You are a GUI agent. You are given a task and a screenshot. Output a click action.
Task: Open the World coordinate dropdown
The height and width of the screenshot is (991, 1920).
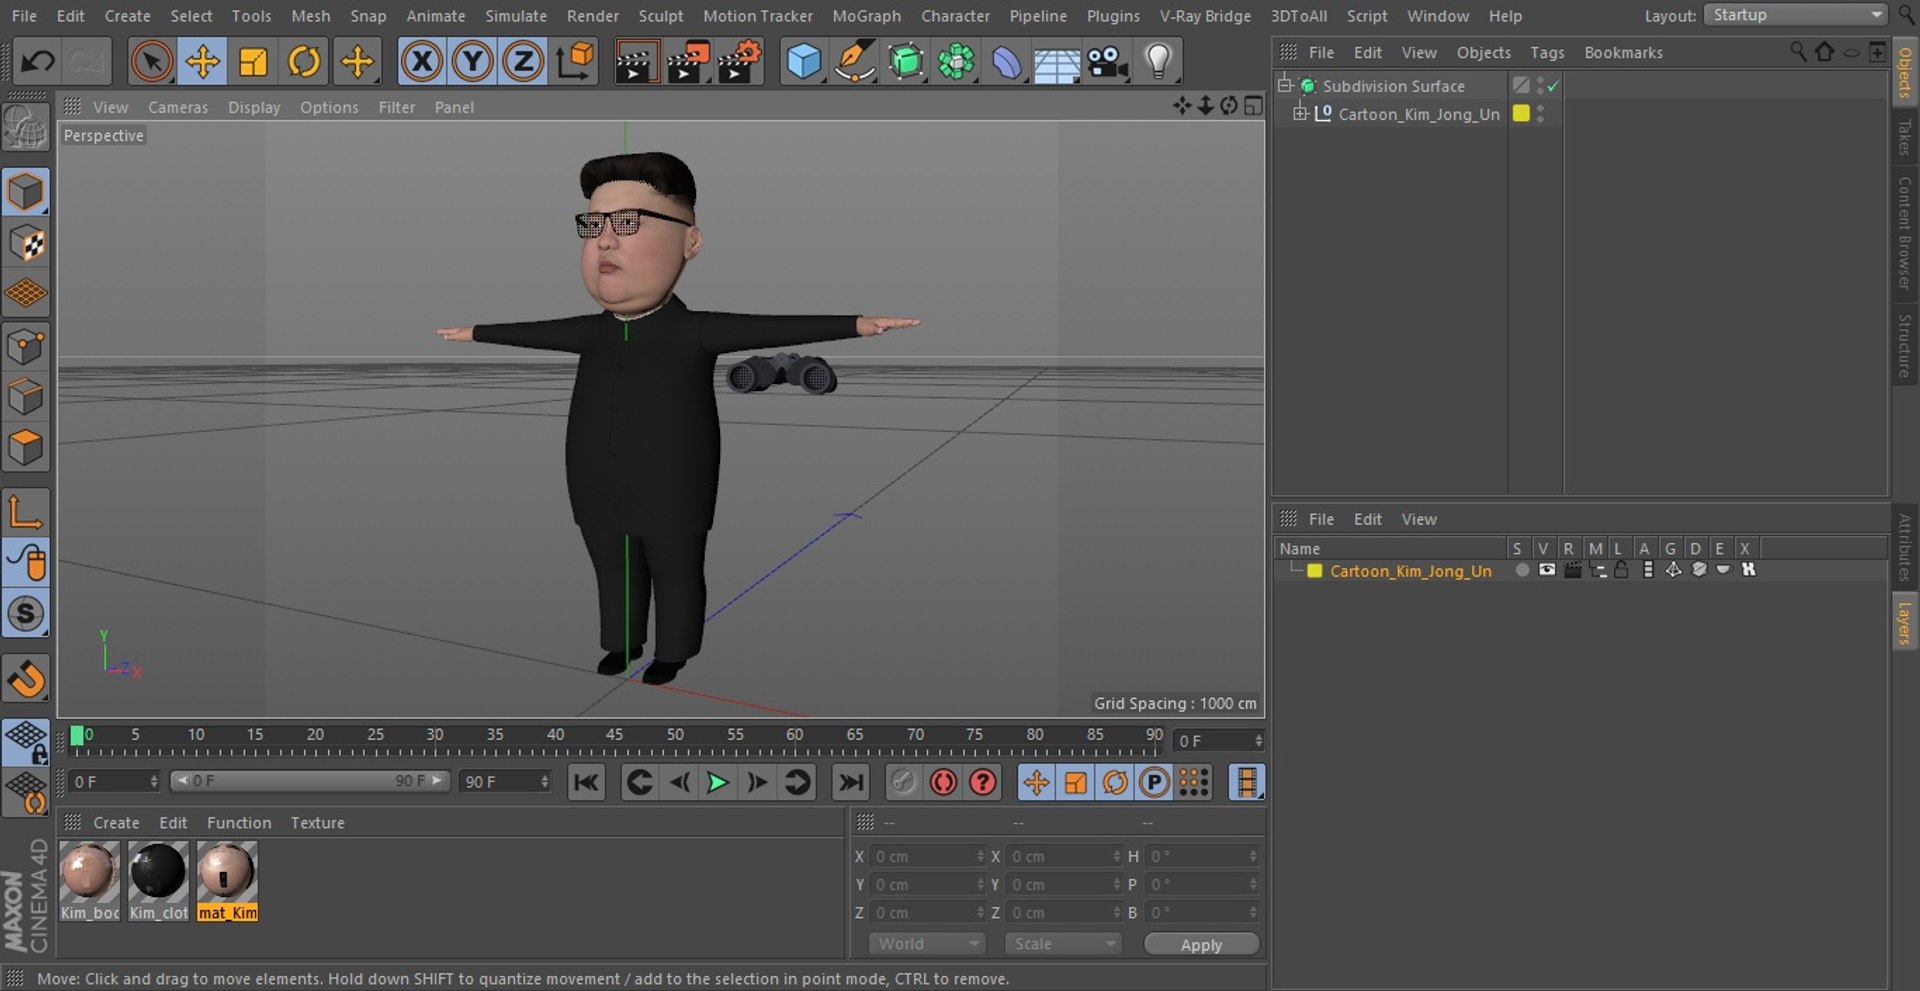[x=927, y=944]
